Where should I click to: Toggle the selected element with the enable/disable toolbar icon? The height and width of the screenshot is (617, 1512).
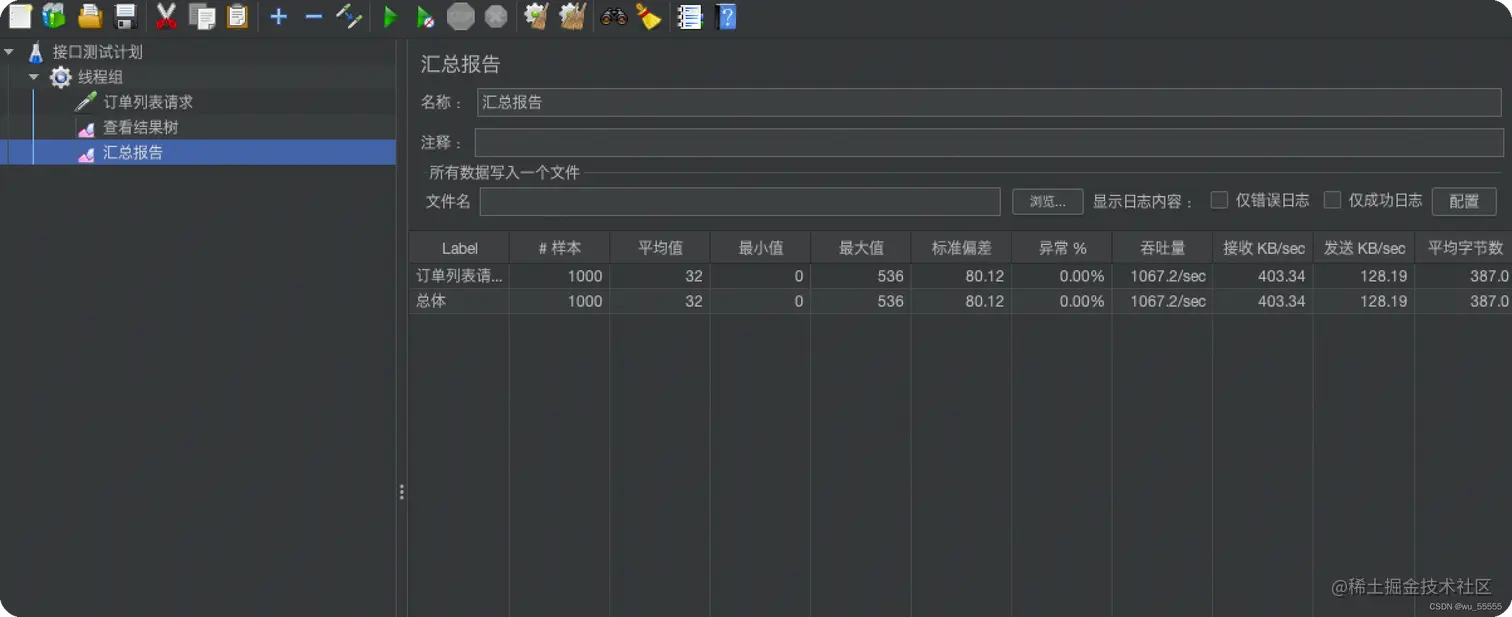coord(349,16)
